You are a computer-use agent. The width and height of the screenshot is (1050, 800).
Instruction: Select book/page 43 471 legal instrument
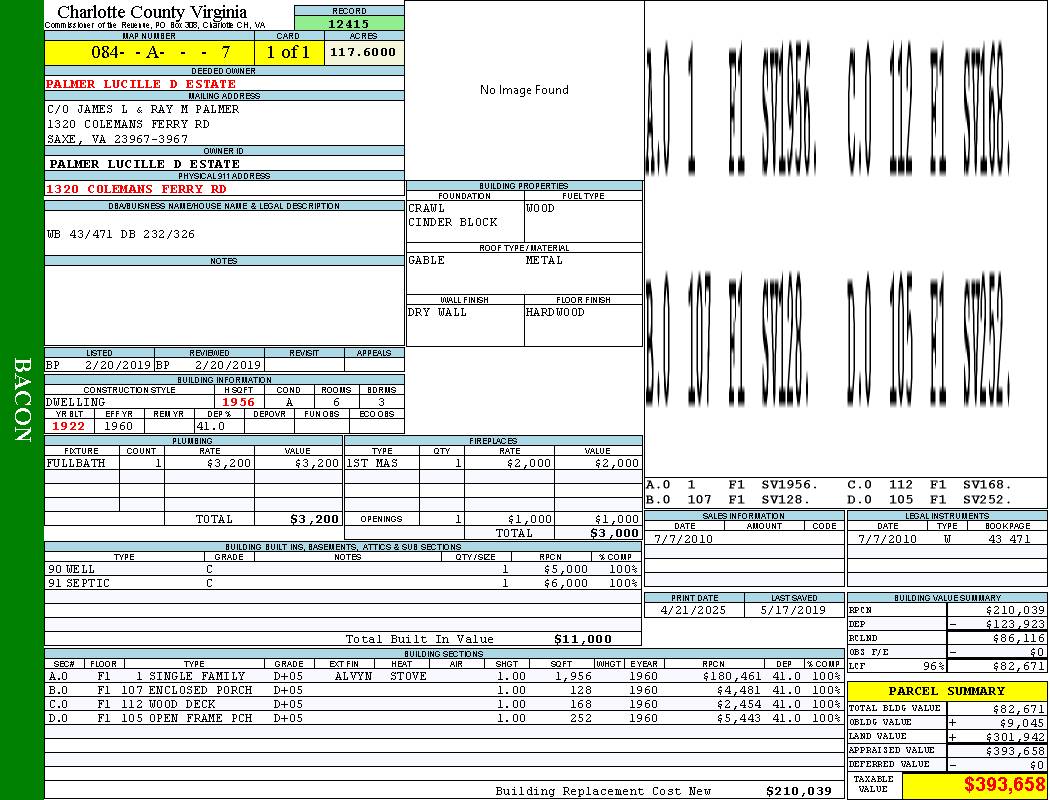coord(1008,539)
